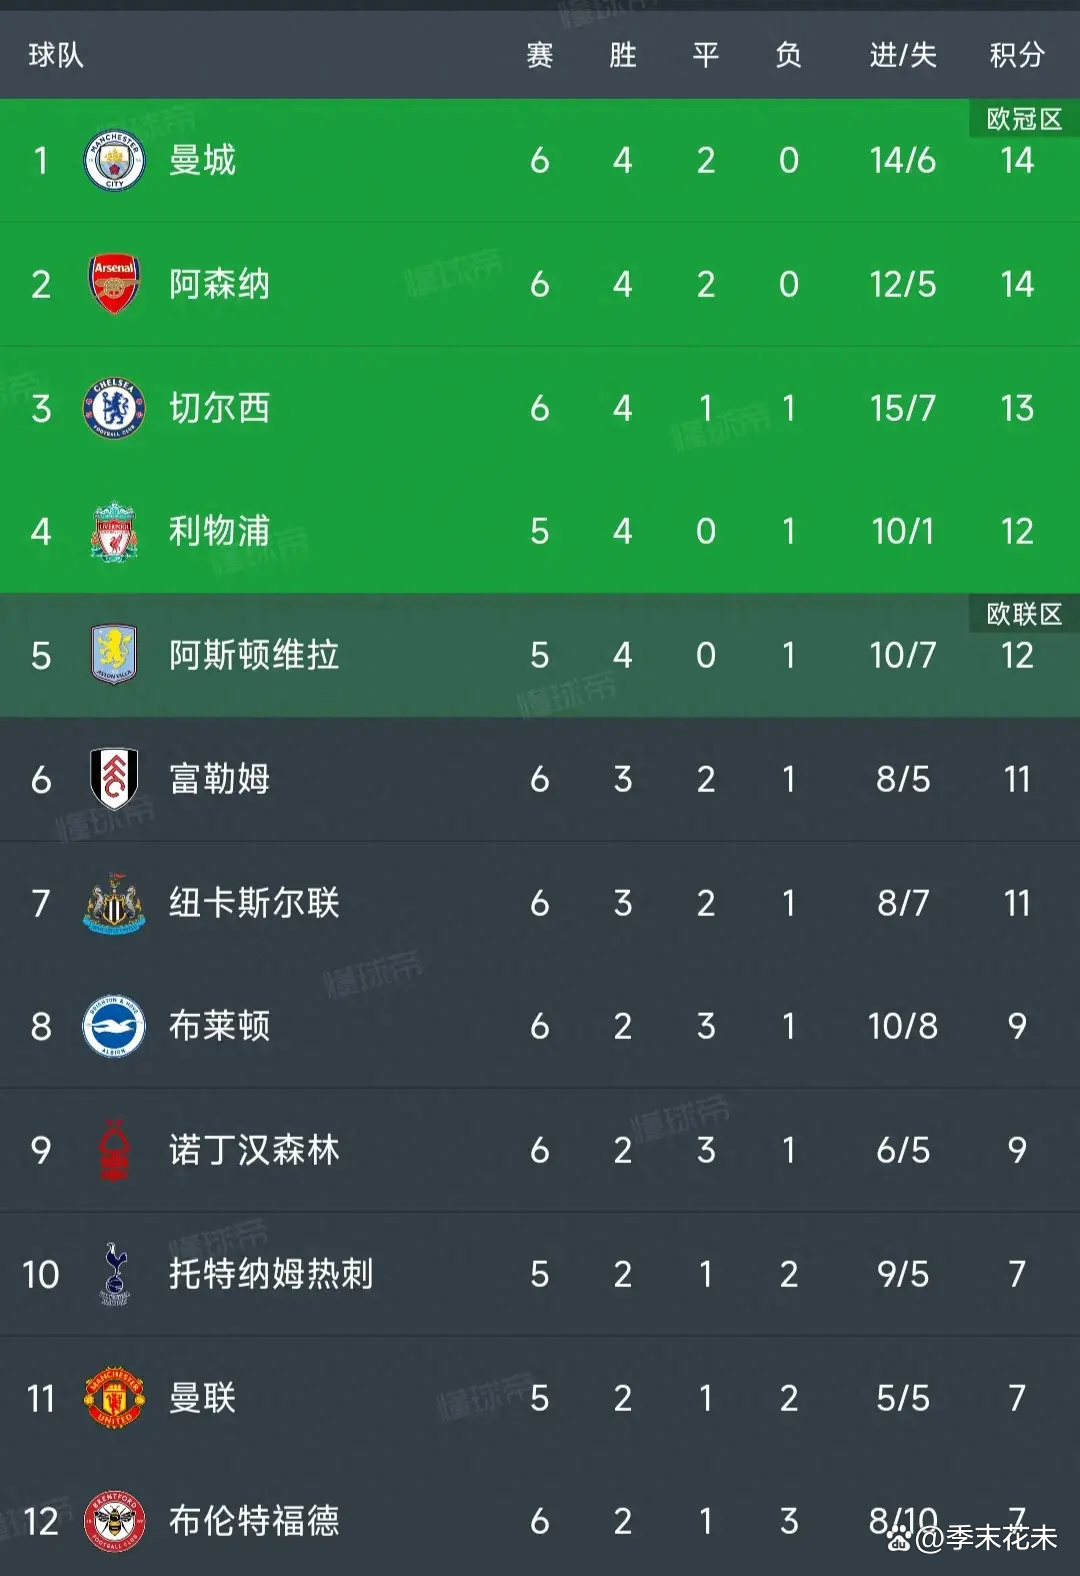Click the Aston Villa badge
Screen dimensions: 1080x1576
(x=114, y=655)
